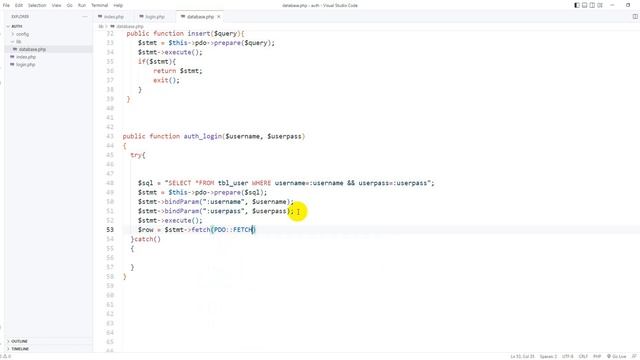
Task: Toggle the primary side bar layout icon
Action: [x=577, y=5]
